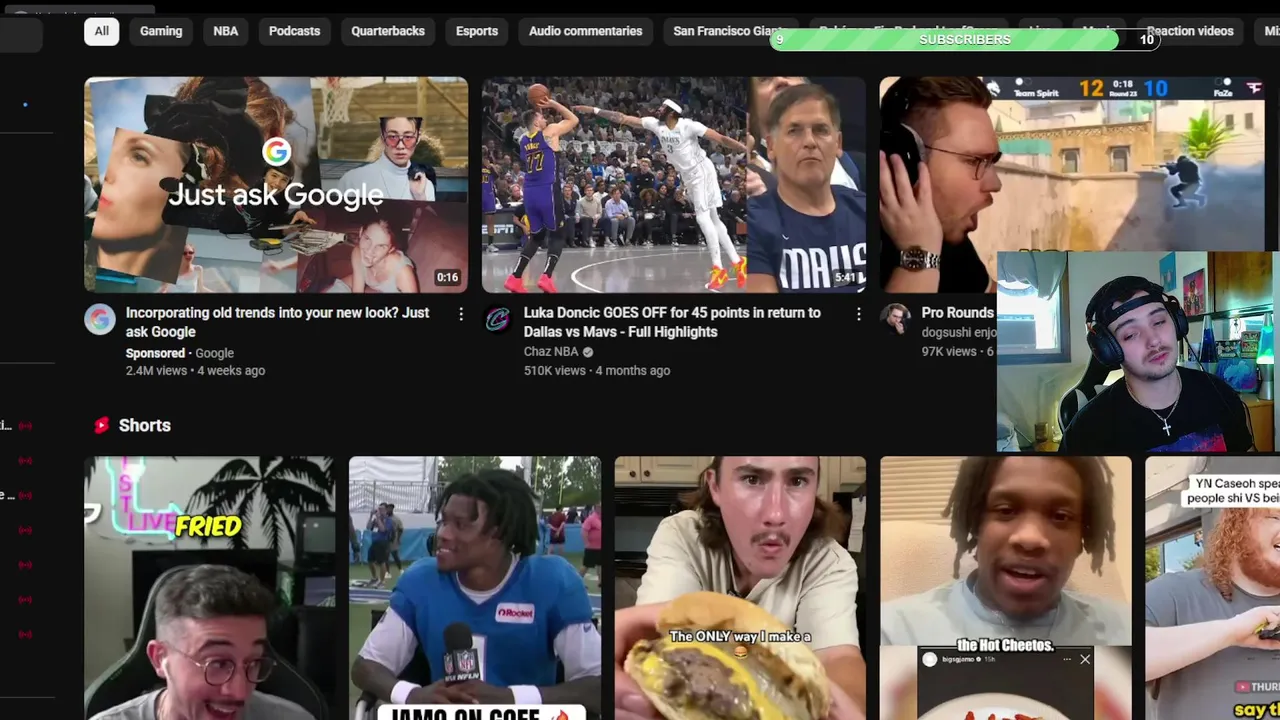Click the Google channel avatar icon
1280x720 pixels.
(100, 320)
